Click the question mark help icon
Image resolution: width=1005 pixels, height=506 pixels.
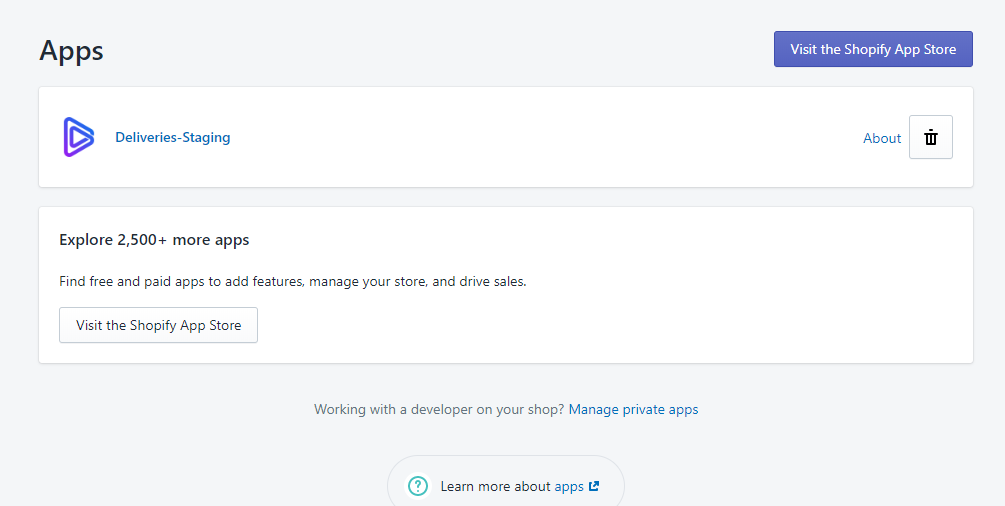(418, 486)
